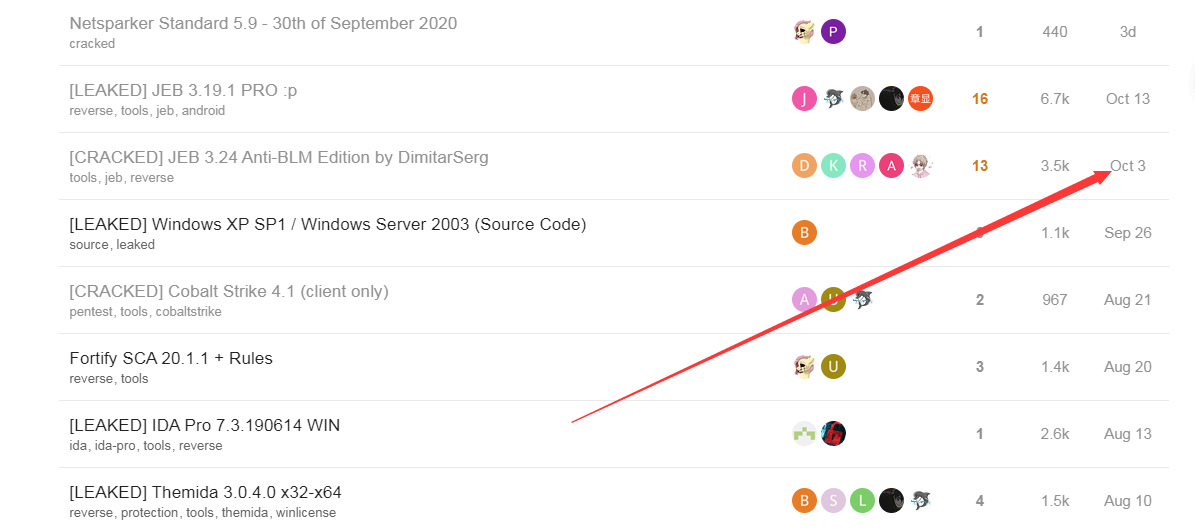Open shark avatar on Cobalt Strike topic
1195x531 pixels.
point(862,300)
